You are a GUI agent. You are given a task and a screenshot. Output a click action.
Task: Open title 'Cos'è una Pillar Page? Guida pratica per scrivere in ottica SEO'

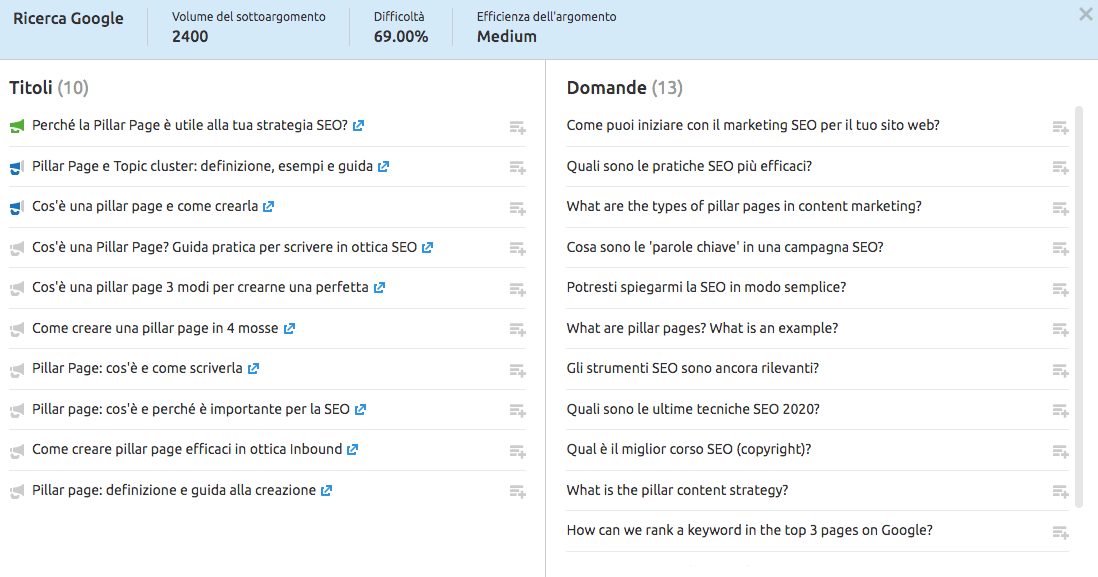coord(224,247)
